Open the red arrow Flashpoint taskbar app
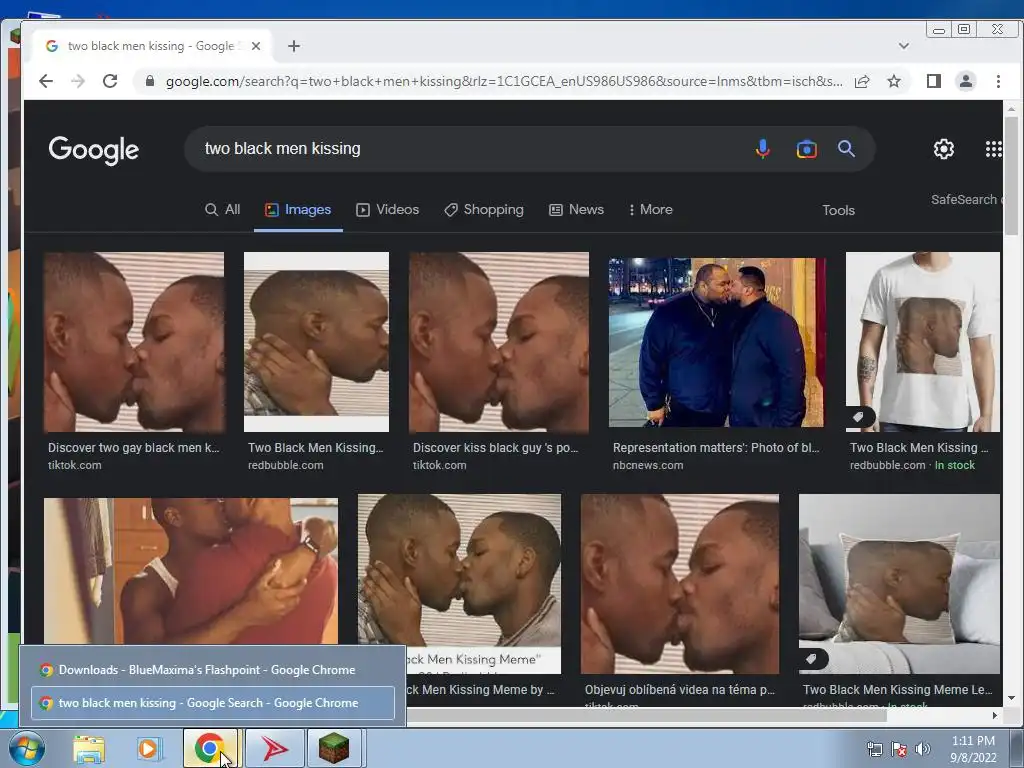The width and height of the screenshot is (1024, 768). point(274,748)
